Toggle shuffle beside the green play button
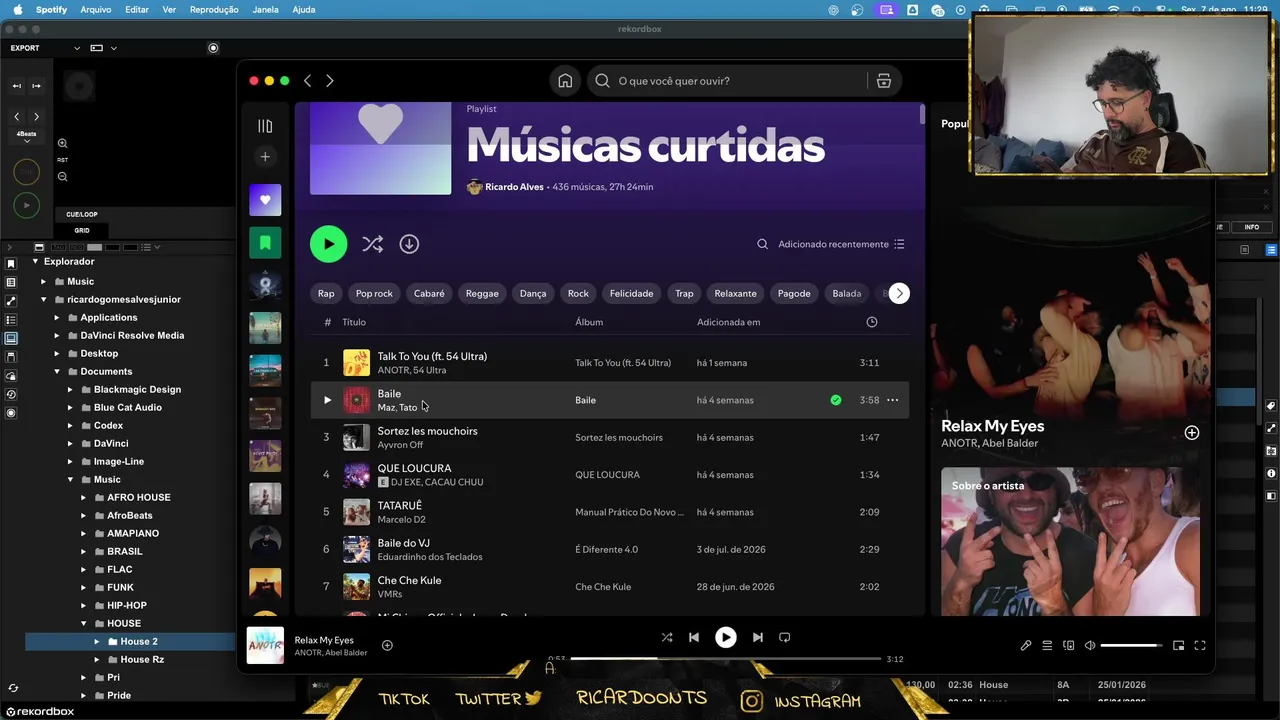The width and height of the screenshot is (1280, 720). tap(372, 244)
